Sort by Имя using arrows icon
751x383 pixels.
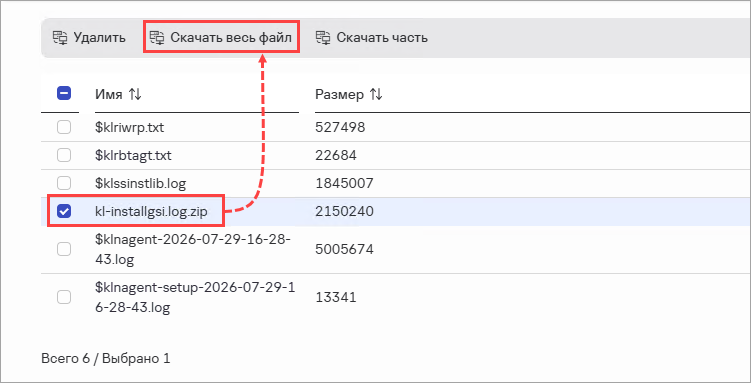click(x=135, y=95)
